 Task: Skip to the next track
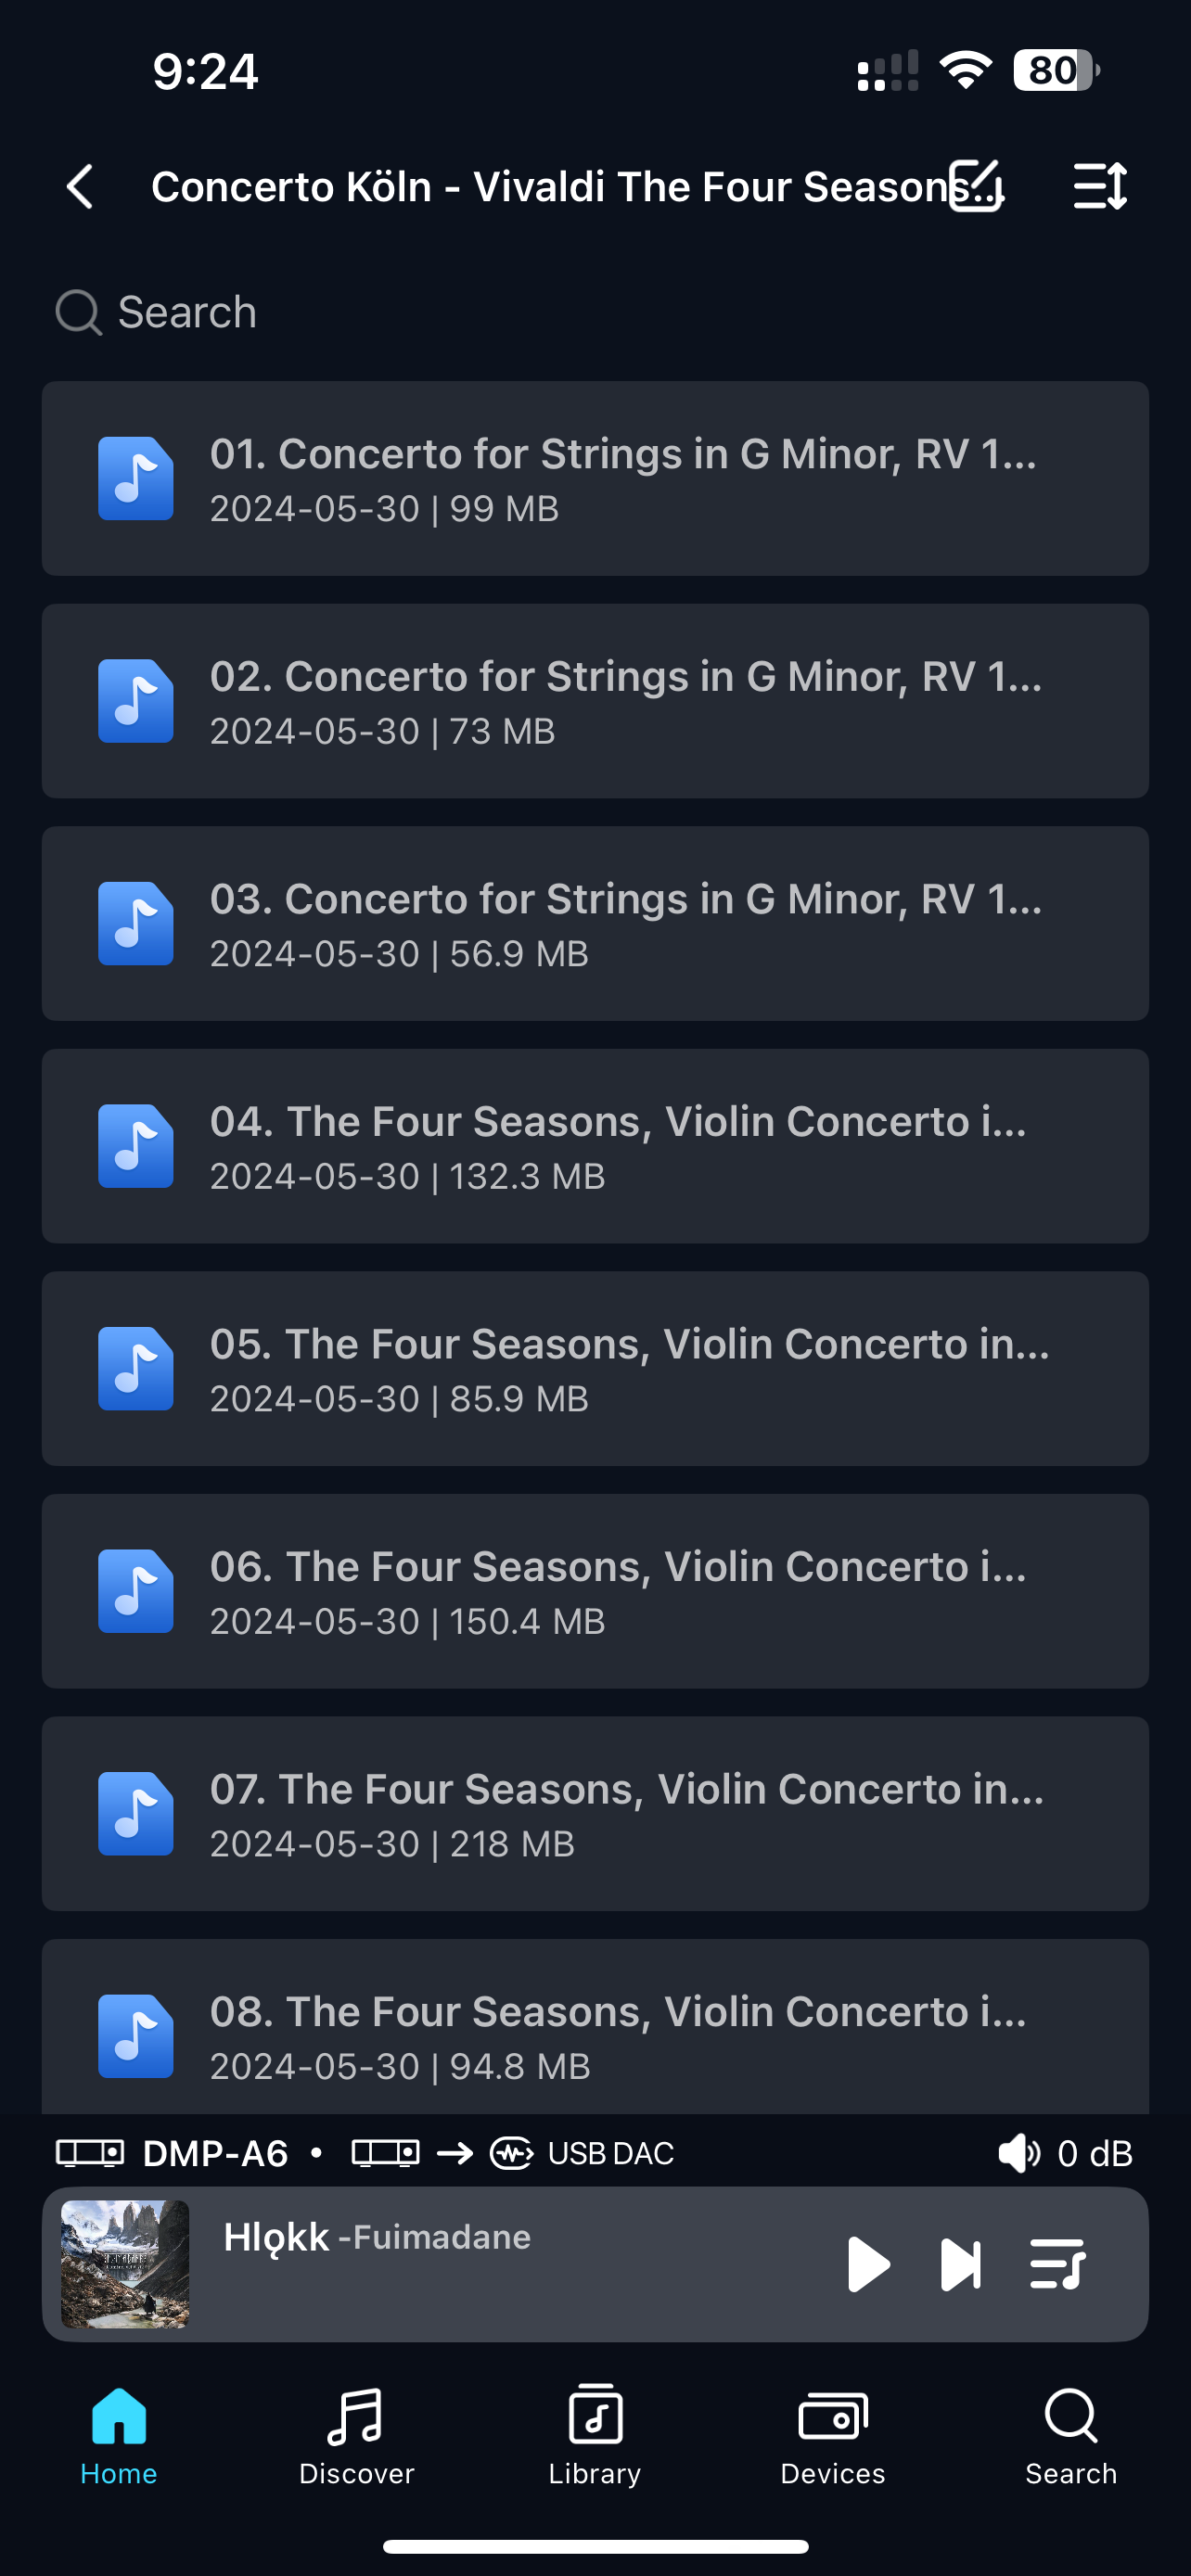(960, 2264)
